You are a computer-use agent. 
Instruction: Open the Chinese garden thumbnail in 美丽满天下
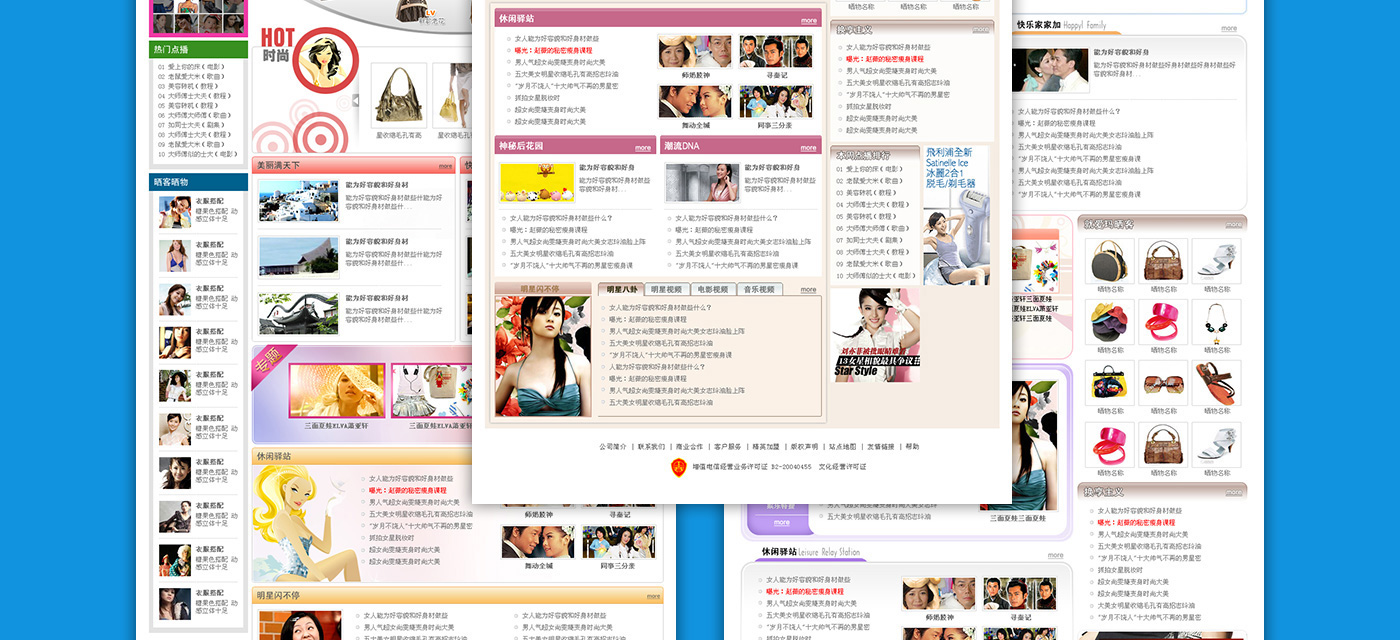click(x=298, y=313)
